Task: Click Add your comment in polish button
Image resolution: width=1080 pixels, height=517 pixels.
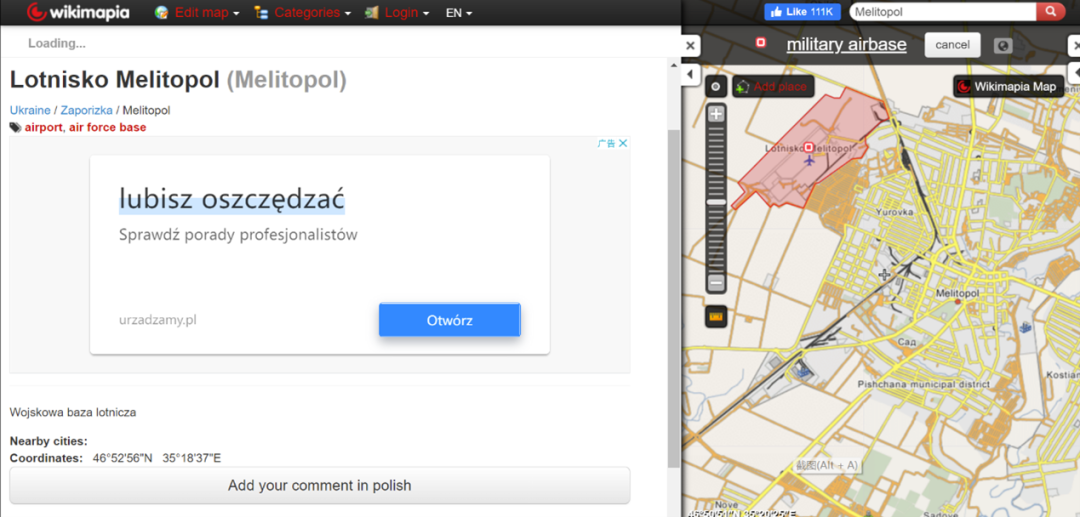Action: click(x=320, y=485)
